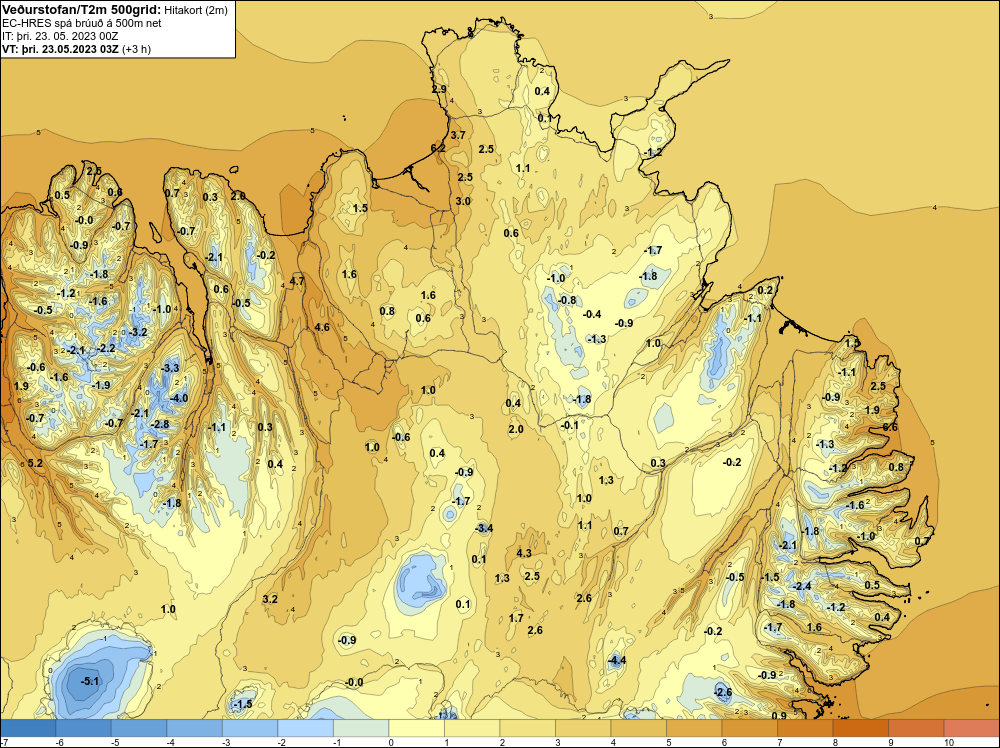Click the legend tick label '0'
The image size is (1000, 748).
point(390,742)
